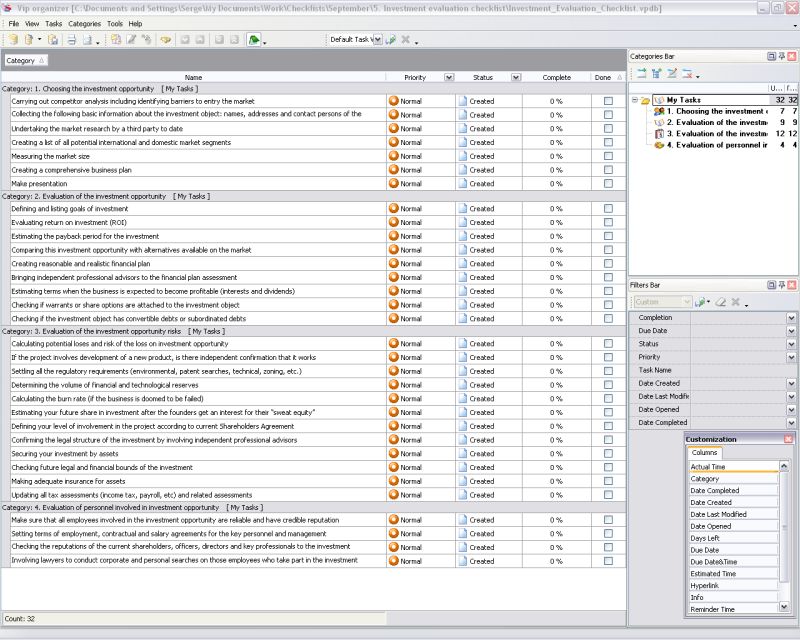
Task: Open the Categories menu
Action: click(x=84, y=23)
